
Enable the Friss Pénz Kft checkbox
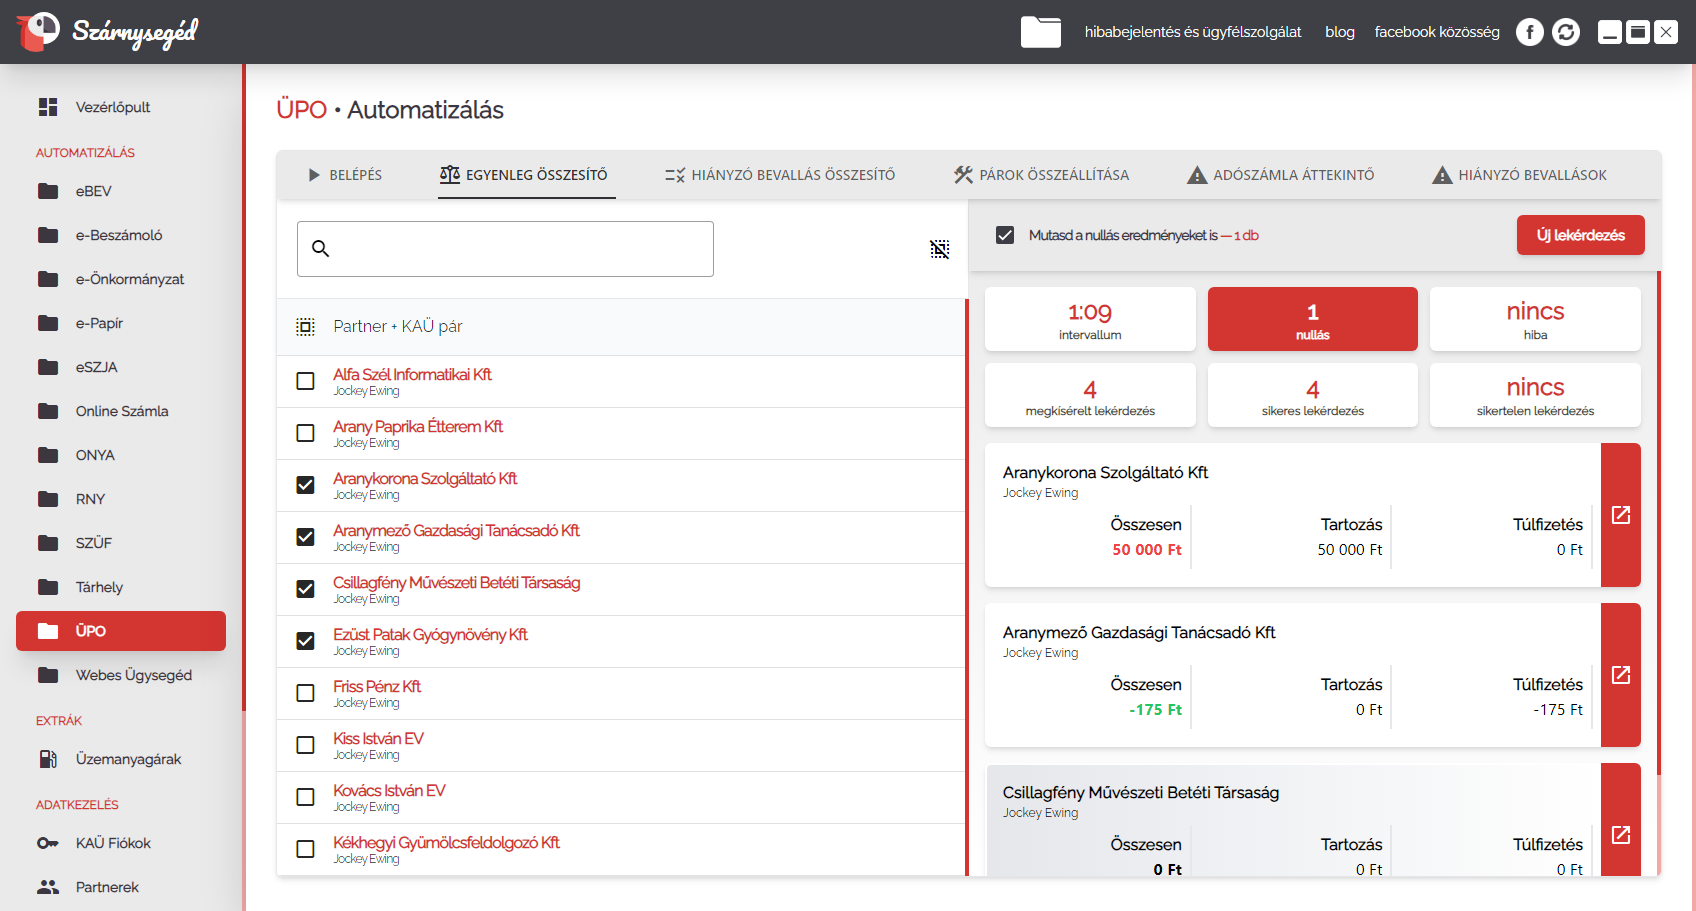pos(306,693)
